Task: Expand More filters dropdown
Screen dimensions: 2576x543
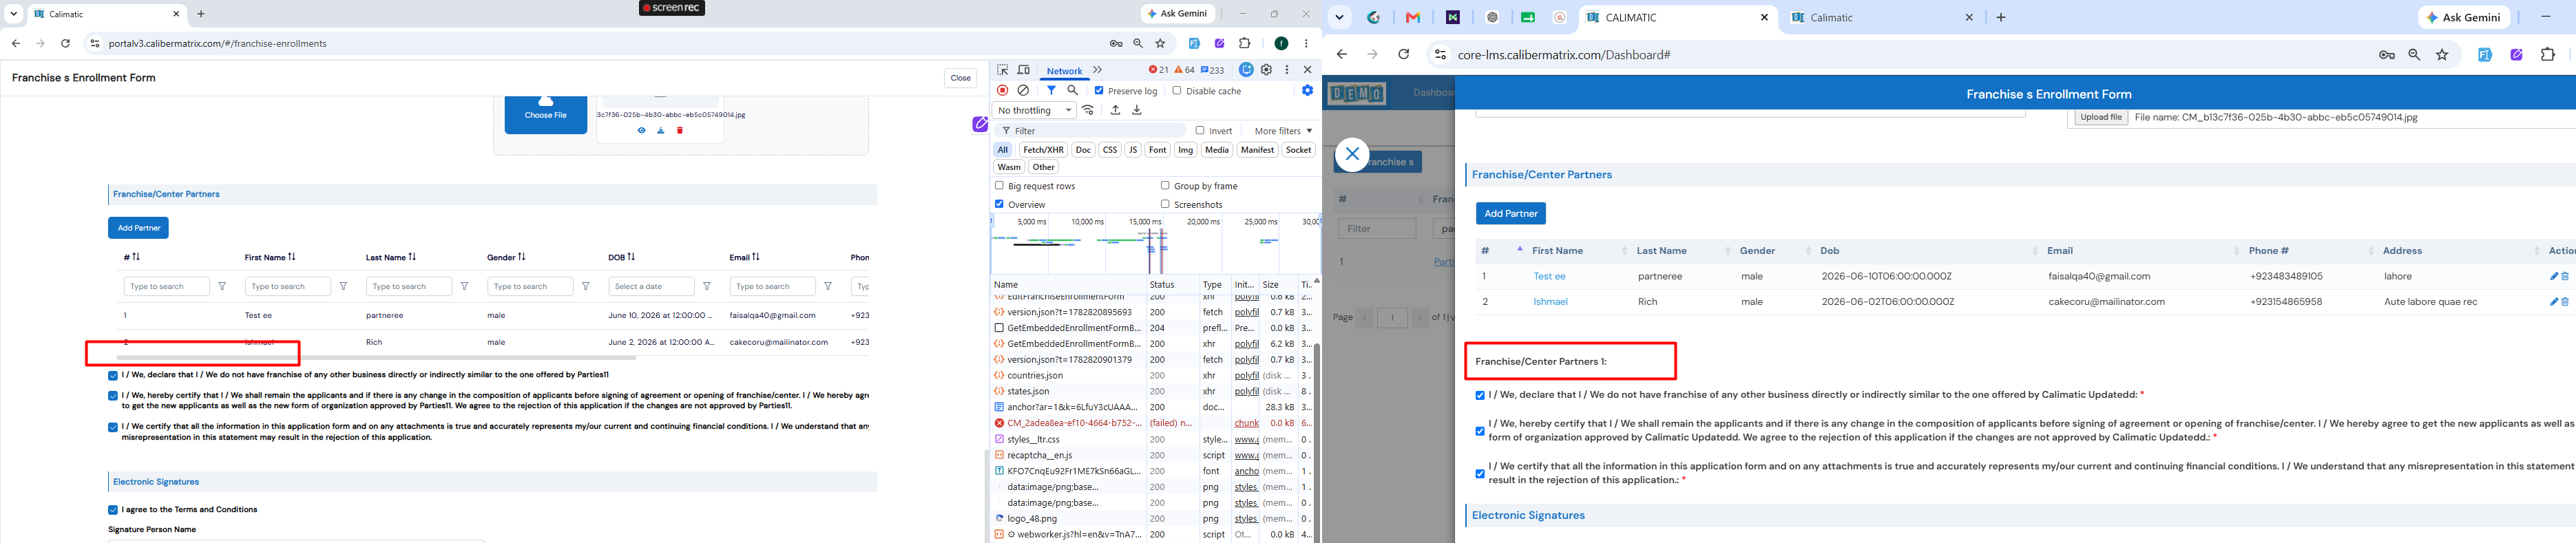Action: coord(1283,131)
